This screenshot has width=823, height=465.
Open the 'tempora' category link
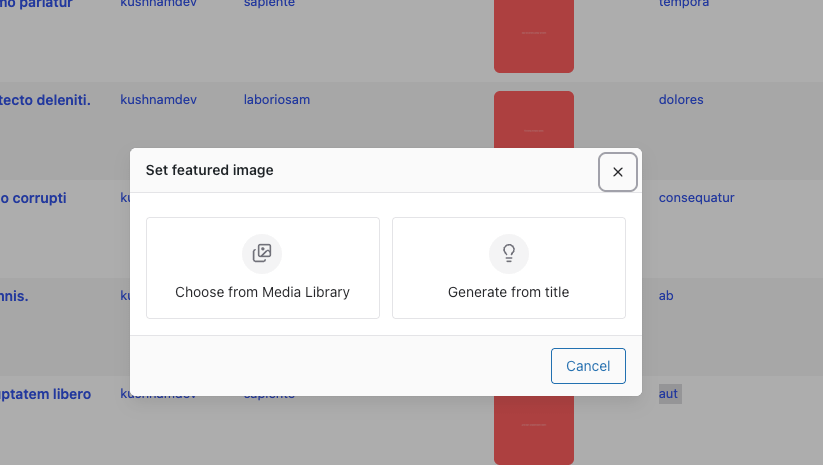point(684,4)
